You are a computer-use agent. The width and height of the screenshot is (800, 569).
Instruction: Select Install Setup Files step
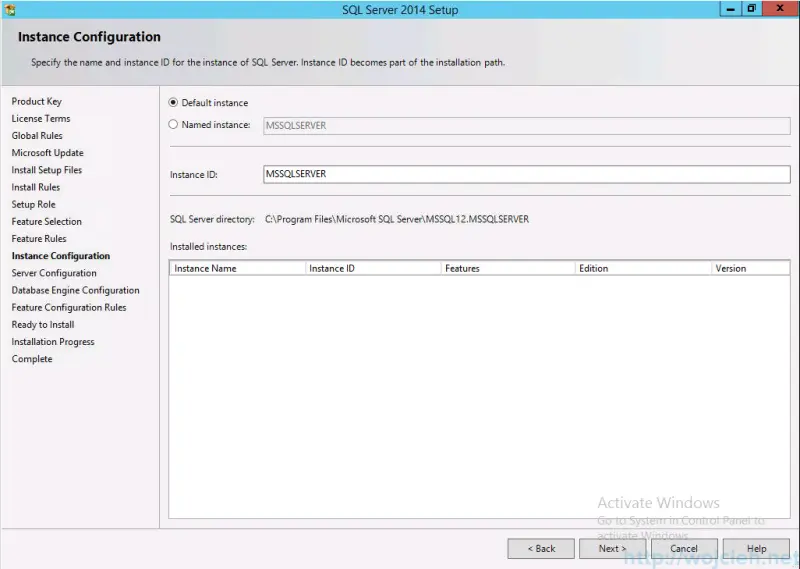[47, 170]
